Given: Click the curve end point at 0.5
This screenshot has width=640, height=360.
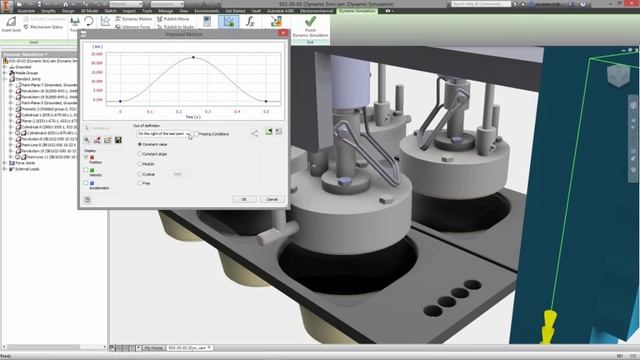Looking at the screenshot, I should click(266, 101).
